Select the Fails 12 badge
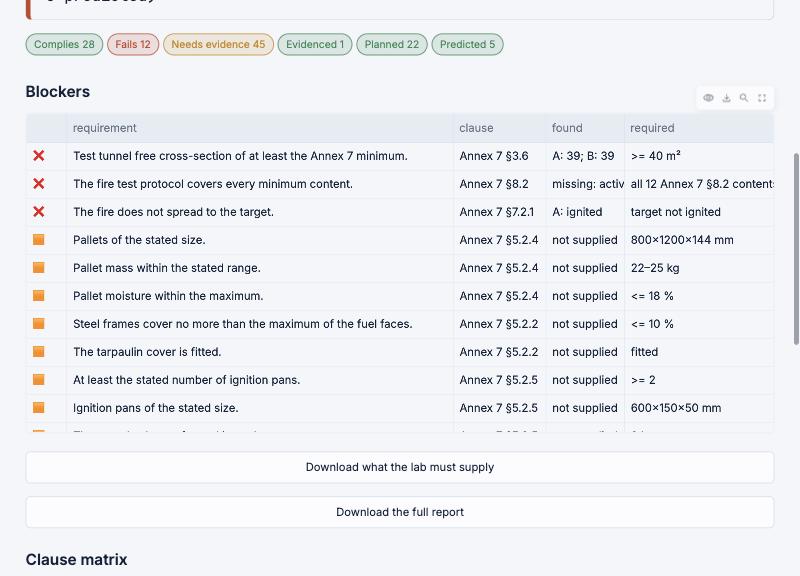This screenshot has width=800, height=576. (133, 44)
